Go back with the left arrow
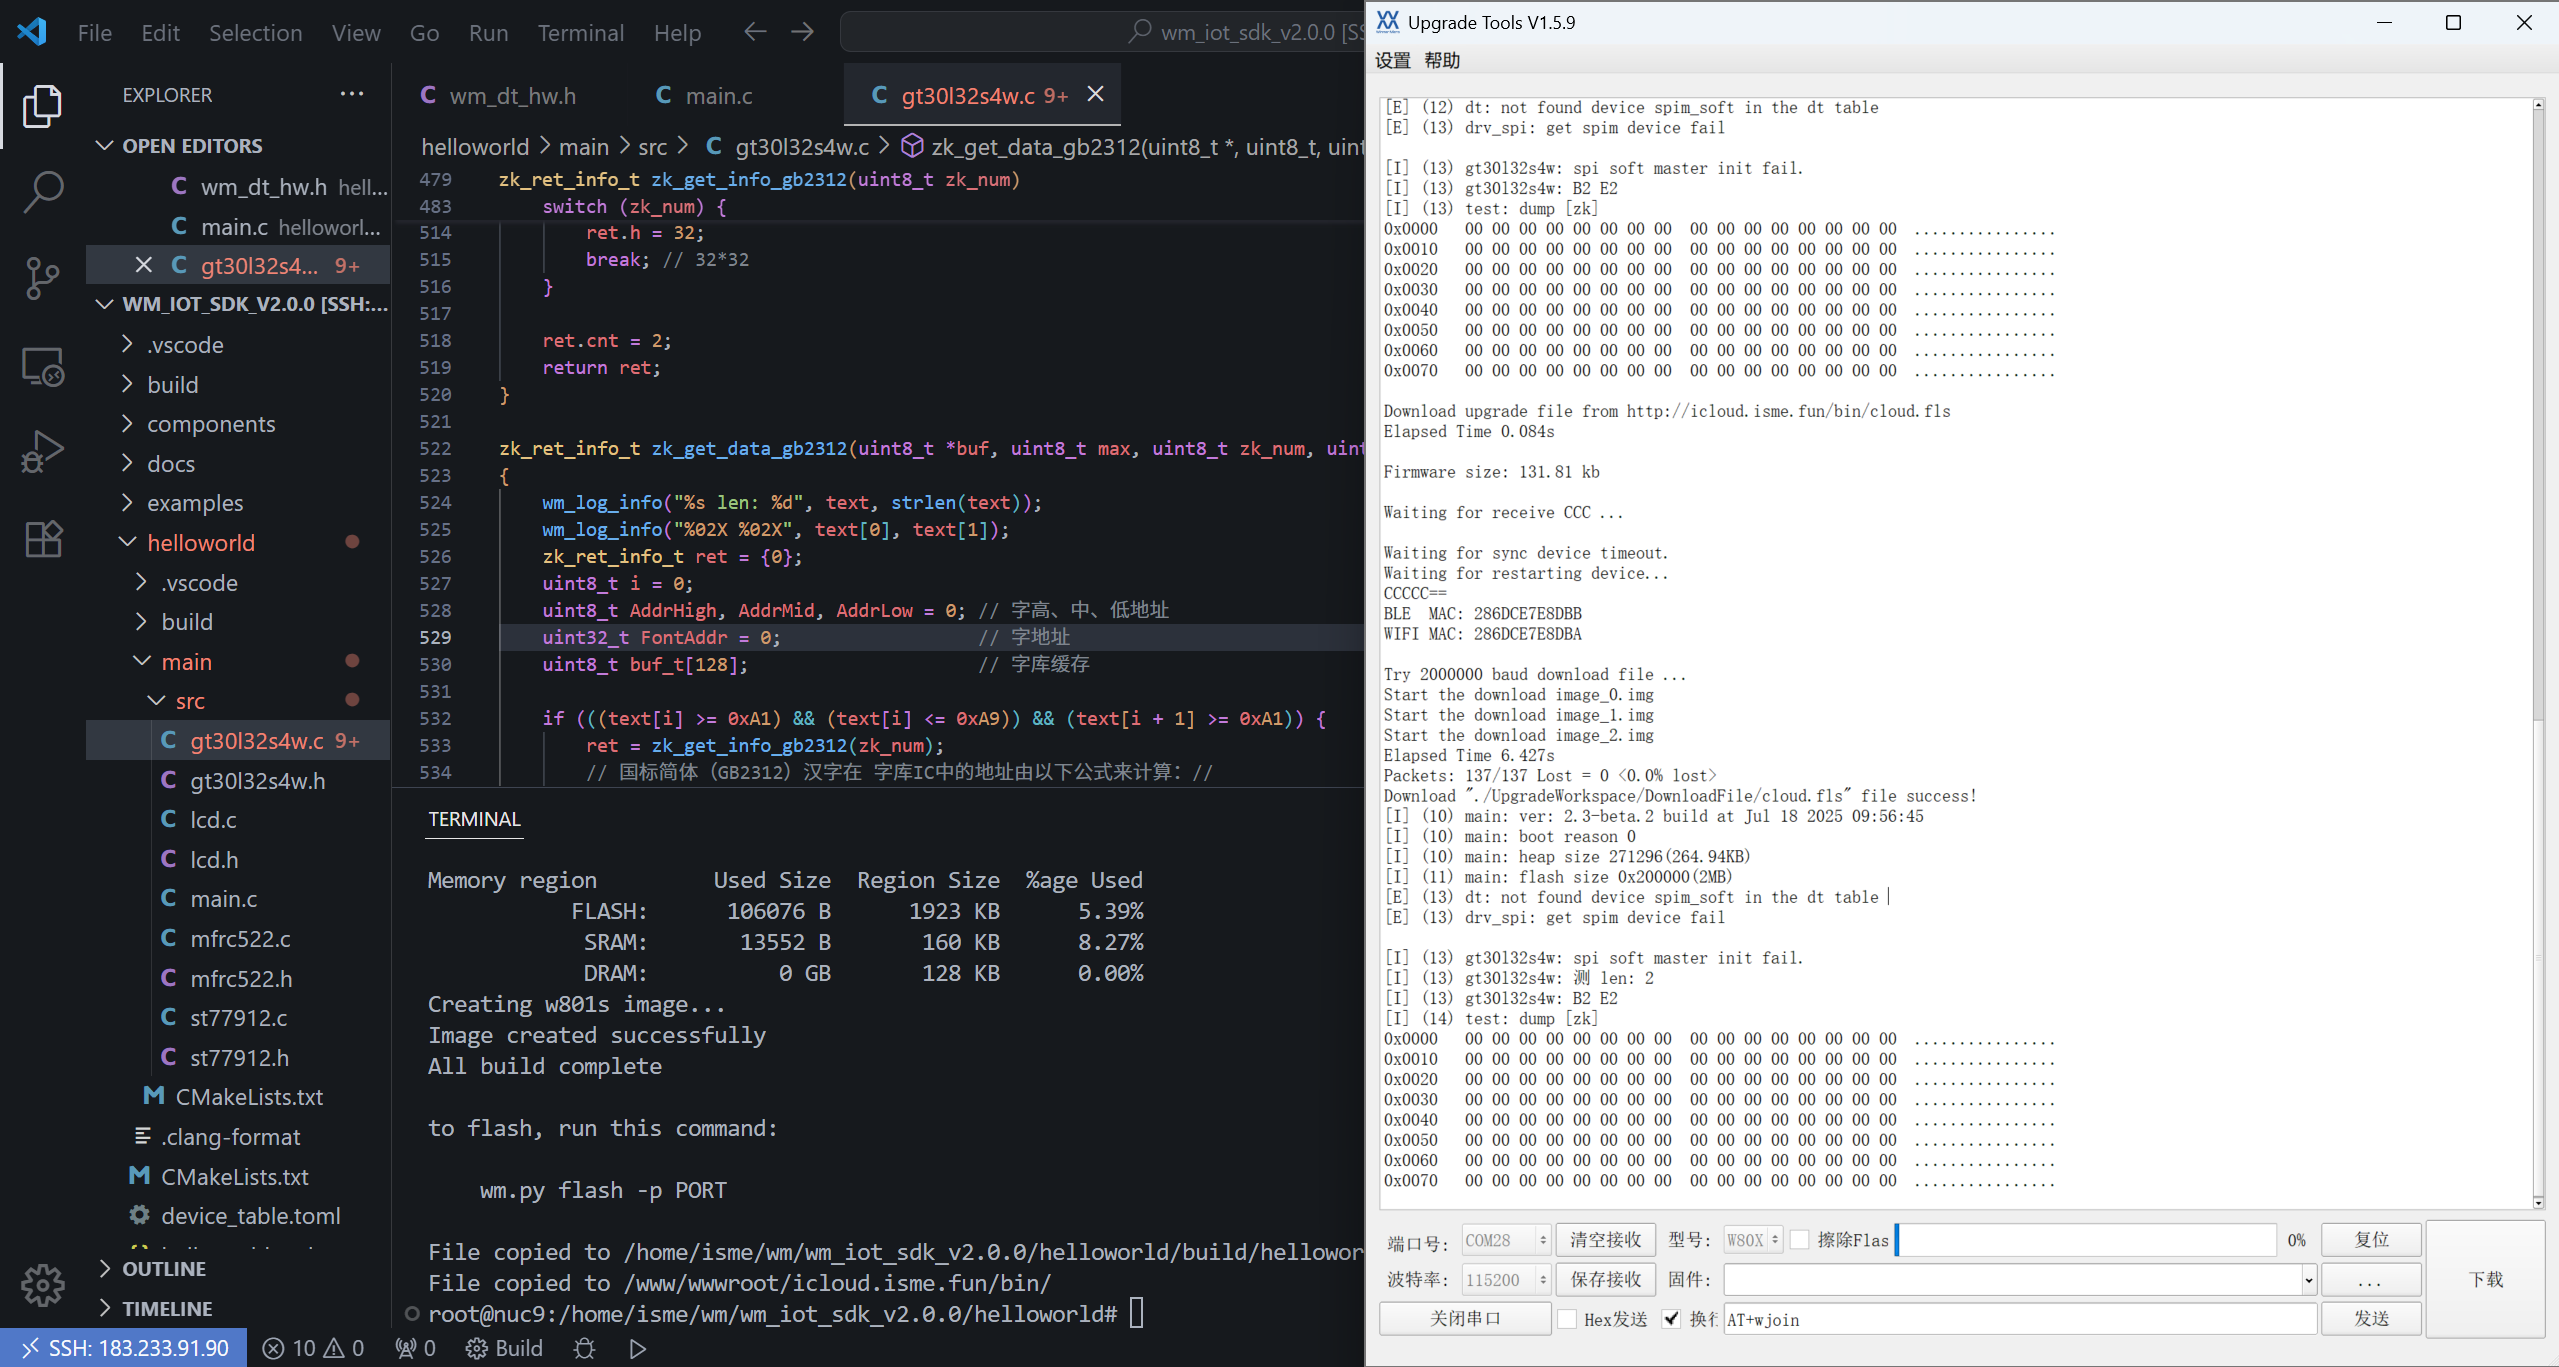Screen dimensions: 2559x1367 tap(755, 32)
